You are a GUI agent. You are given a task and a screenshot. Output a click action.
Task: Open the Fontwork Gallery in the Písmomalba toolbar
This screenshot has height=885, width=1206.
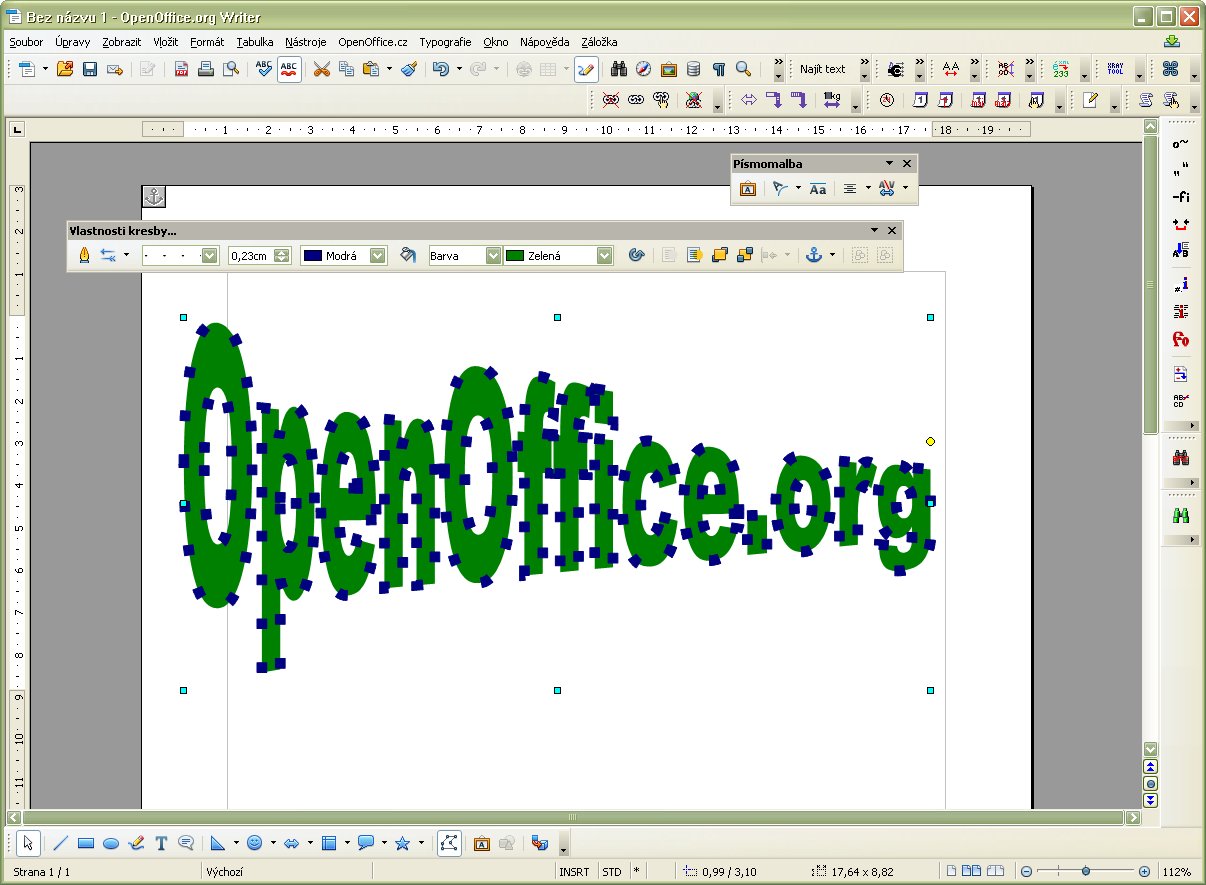click(x=748, y=188)
